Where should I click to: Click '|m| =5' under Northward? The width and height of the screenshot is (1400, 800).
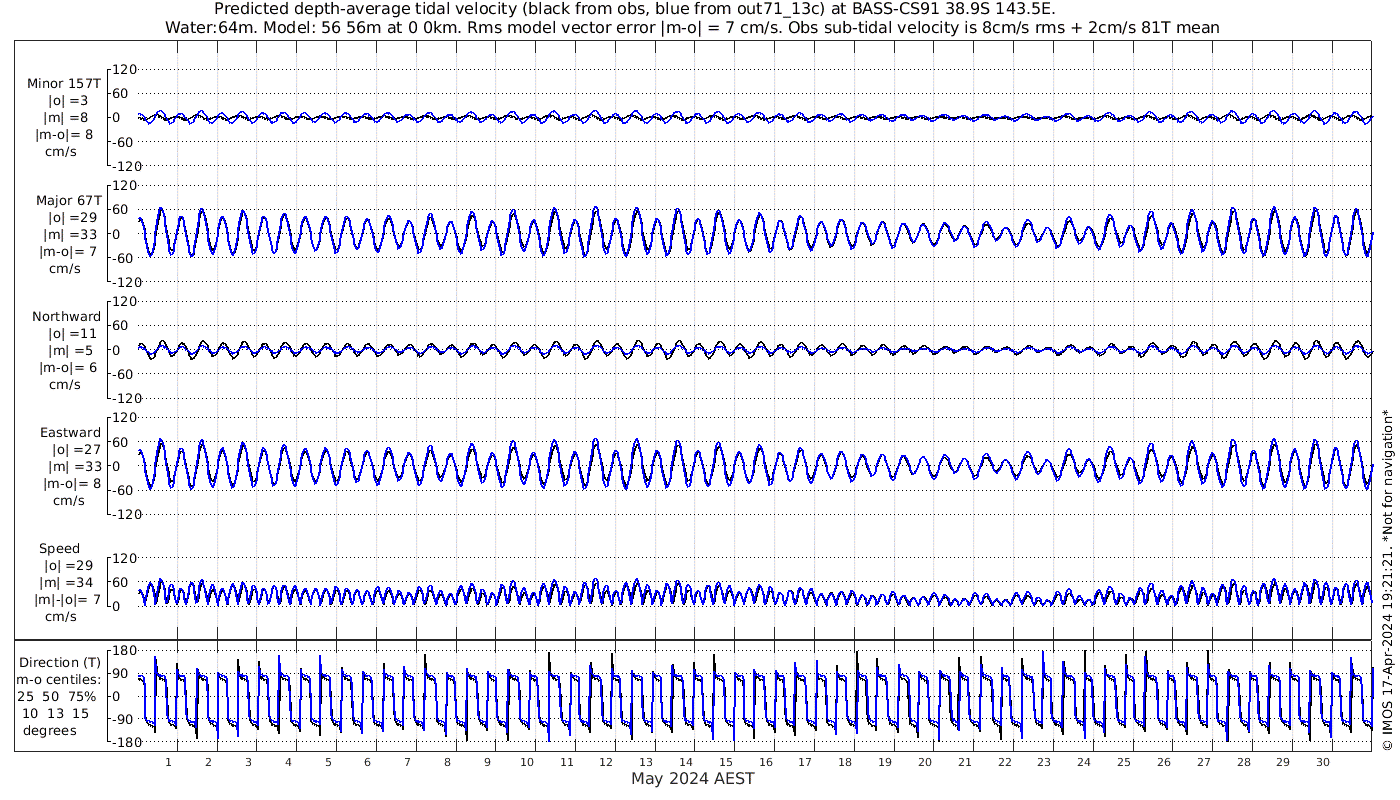(70, 350)
